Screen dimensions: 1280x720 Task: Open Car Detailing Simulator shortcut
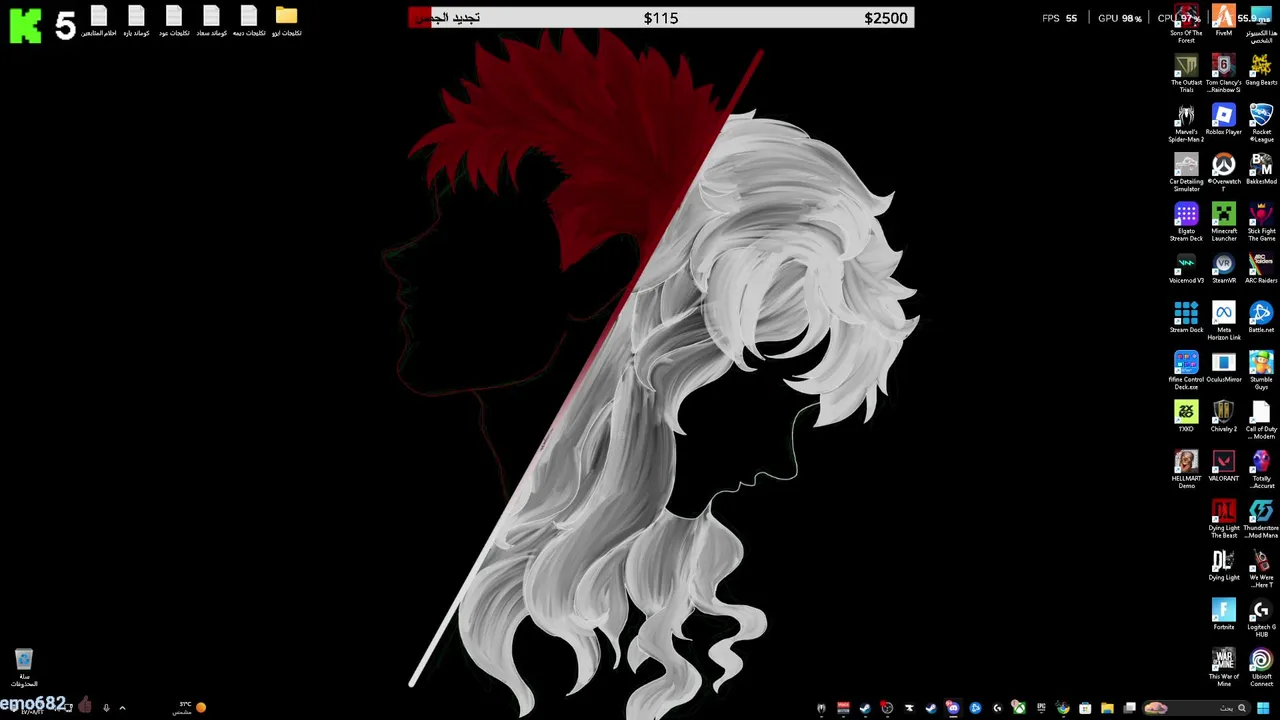1186,173
